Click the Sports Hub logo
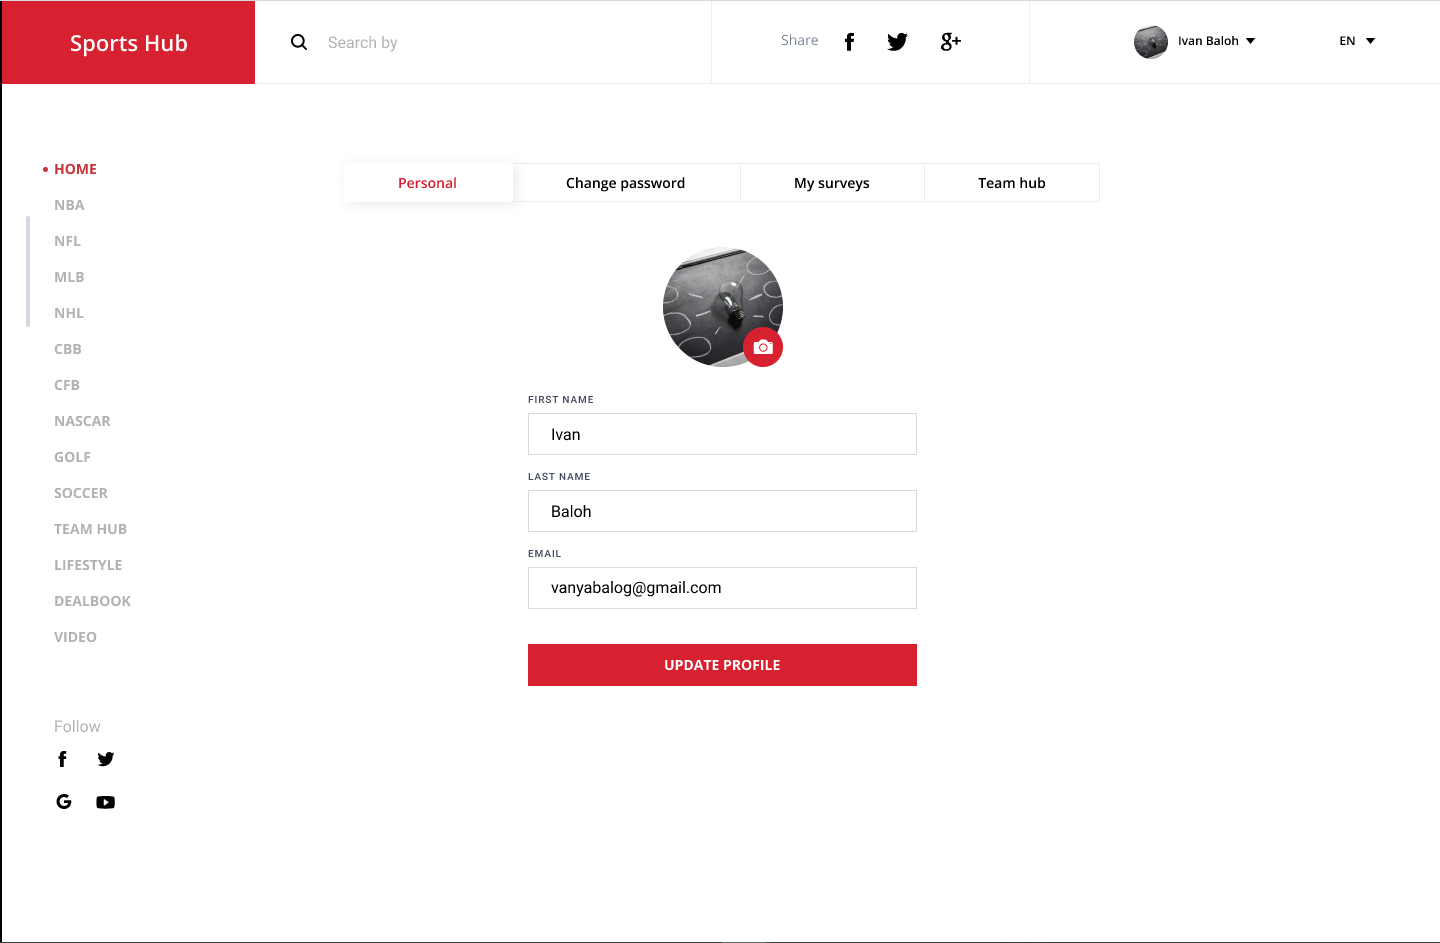Image resolution: width=1440 pixels, height=943 pixels. (x=129, y=43)
